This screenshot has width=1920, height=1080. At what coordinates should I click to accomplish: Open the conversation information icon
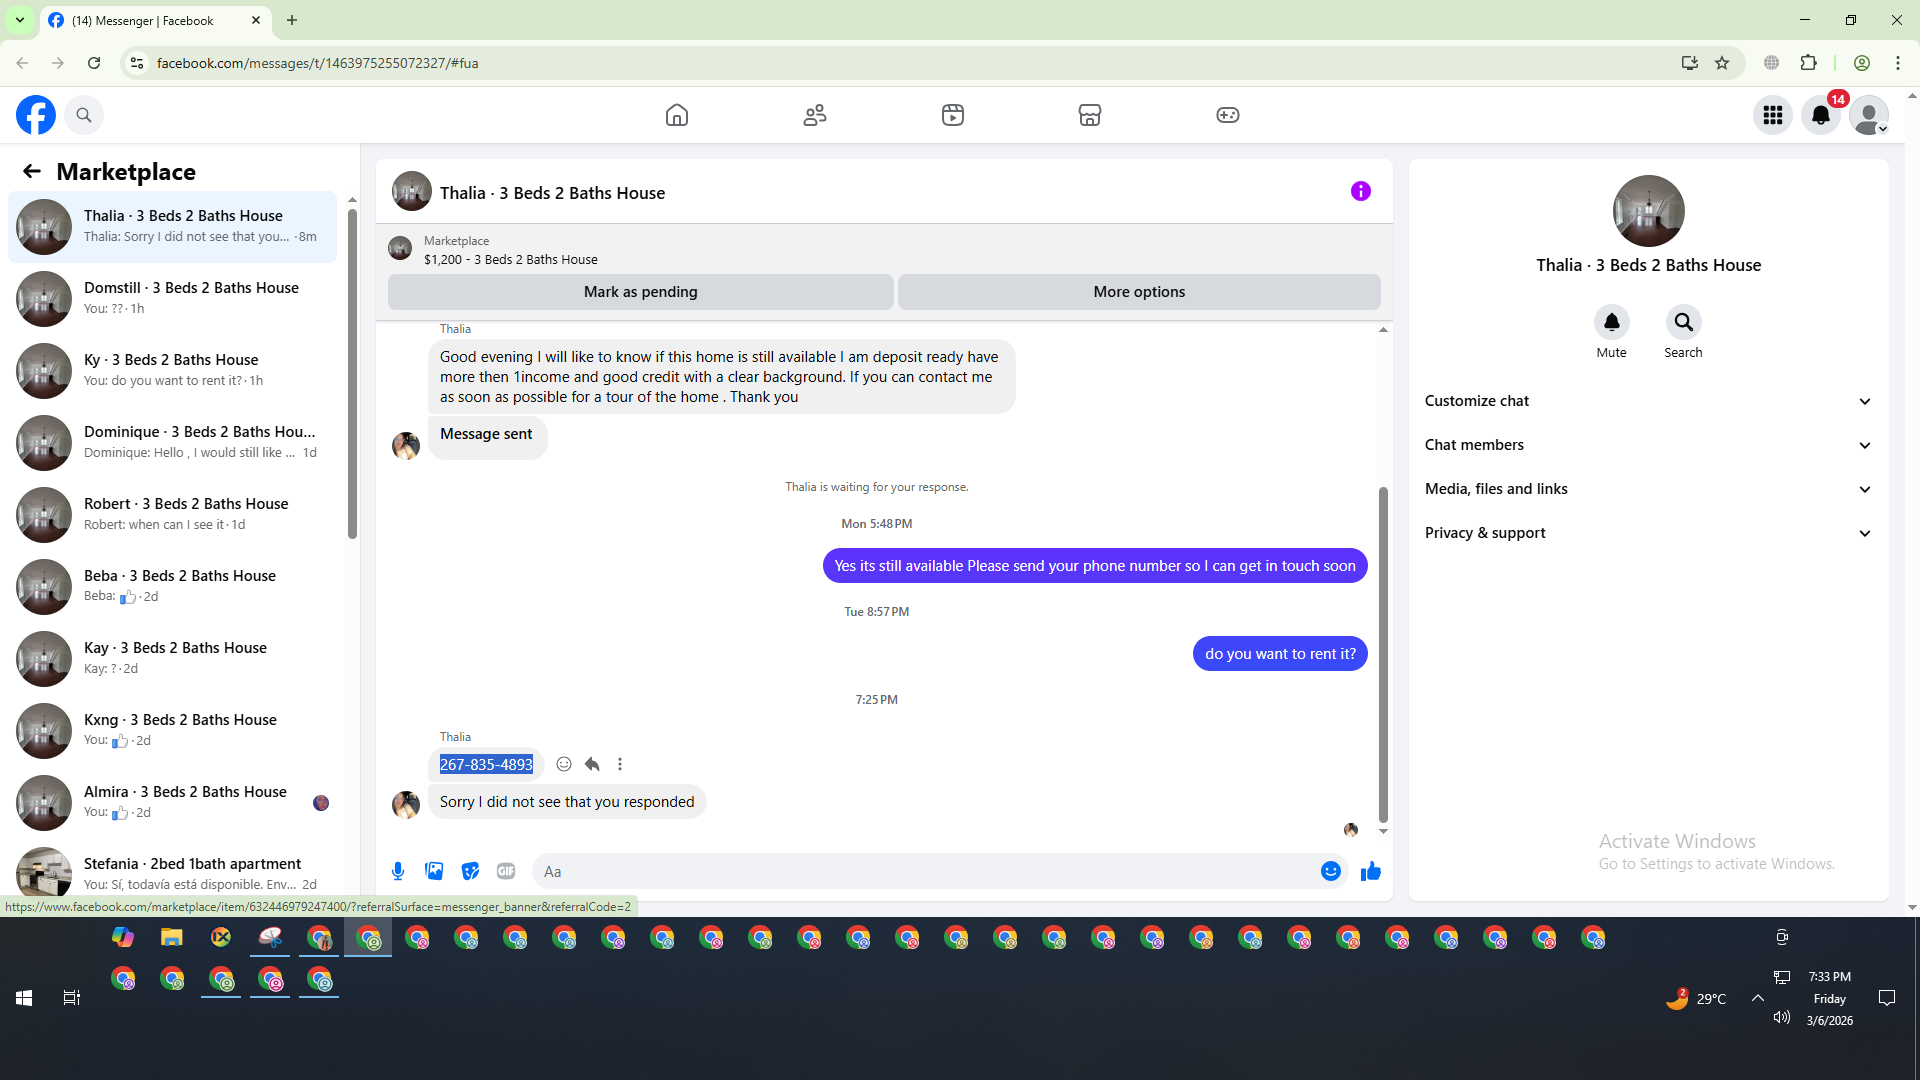point(1360,191)
